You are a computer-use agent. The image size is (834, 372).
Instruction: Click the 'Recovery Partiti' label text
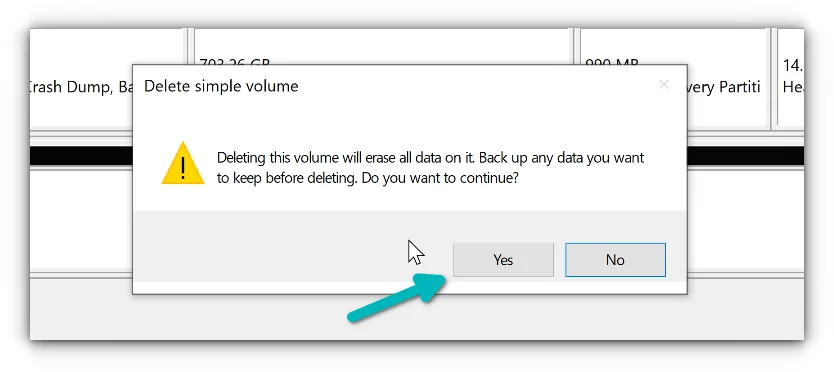click(724, 87)
